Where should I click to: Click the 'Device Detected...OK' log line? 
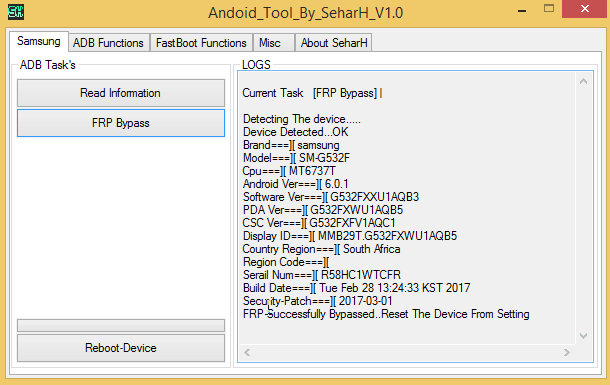[295, 132]
